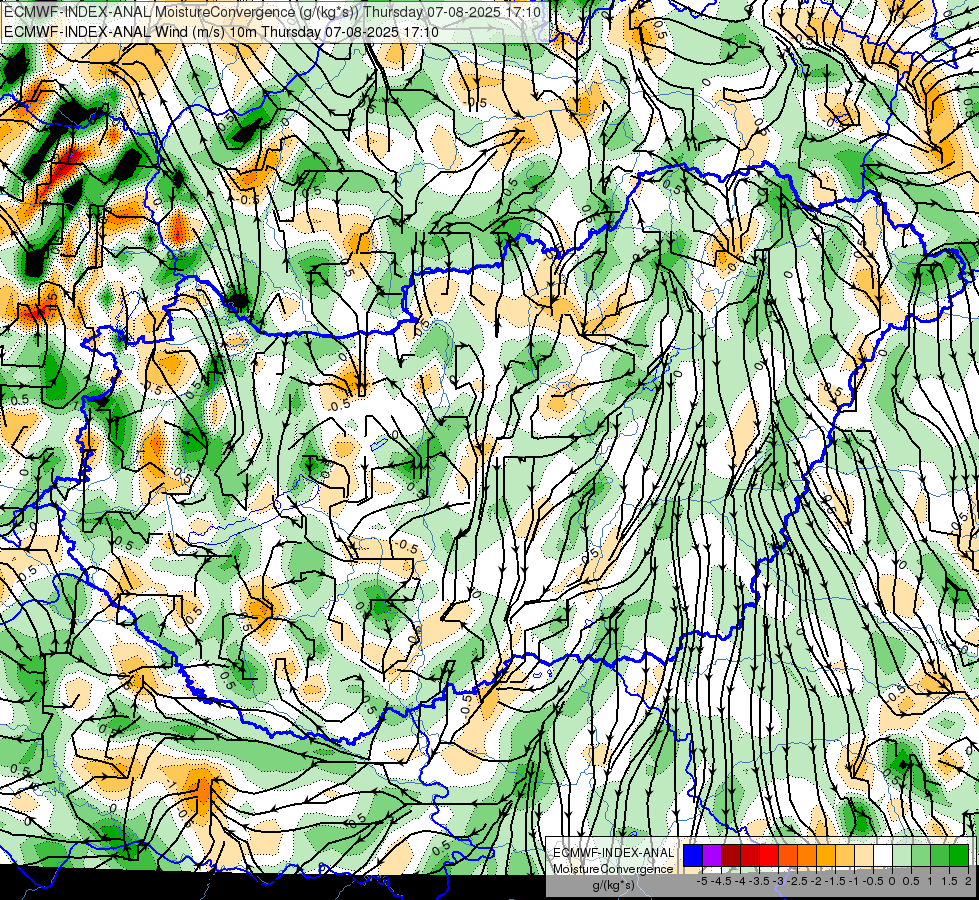The width and height of the screenshot is (979, 900).
Task: Click the -4 tick label on legend scale
Action: (x=740, y=881)
